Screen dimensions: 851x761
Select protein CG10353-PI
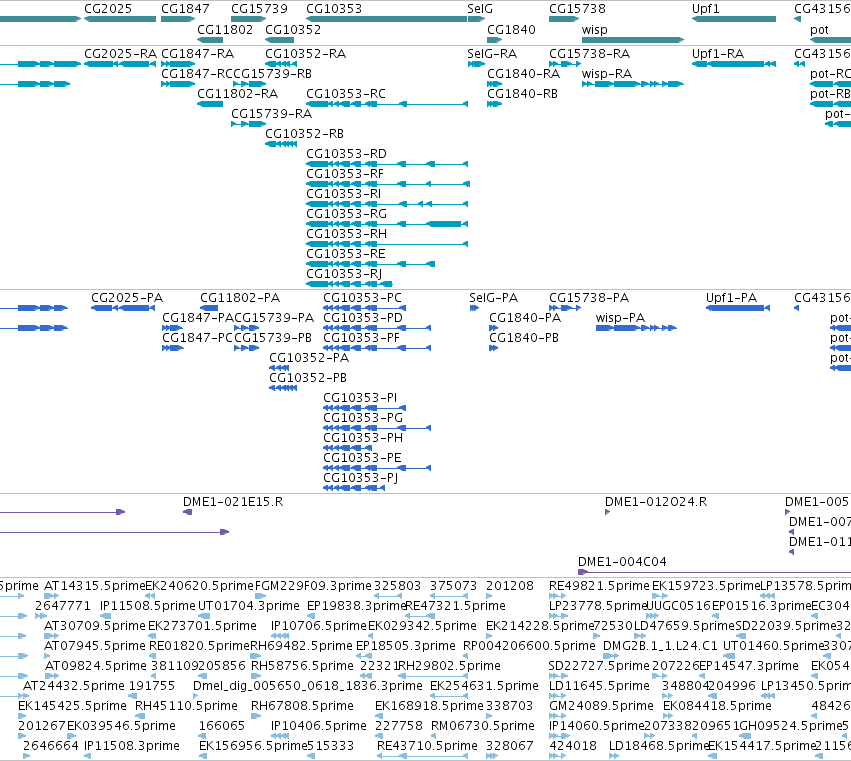click(360, 398)
